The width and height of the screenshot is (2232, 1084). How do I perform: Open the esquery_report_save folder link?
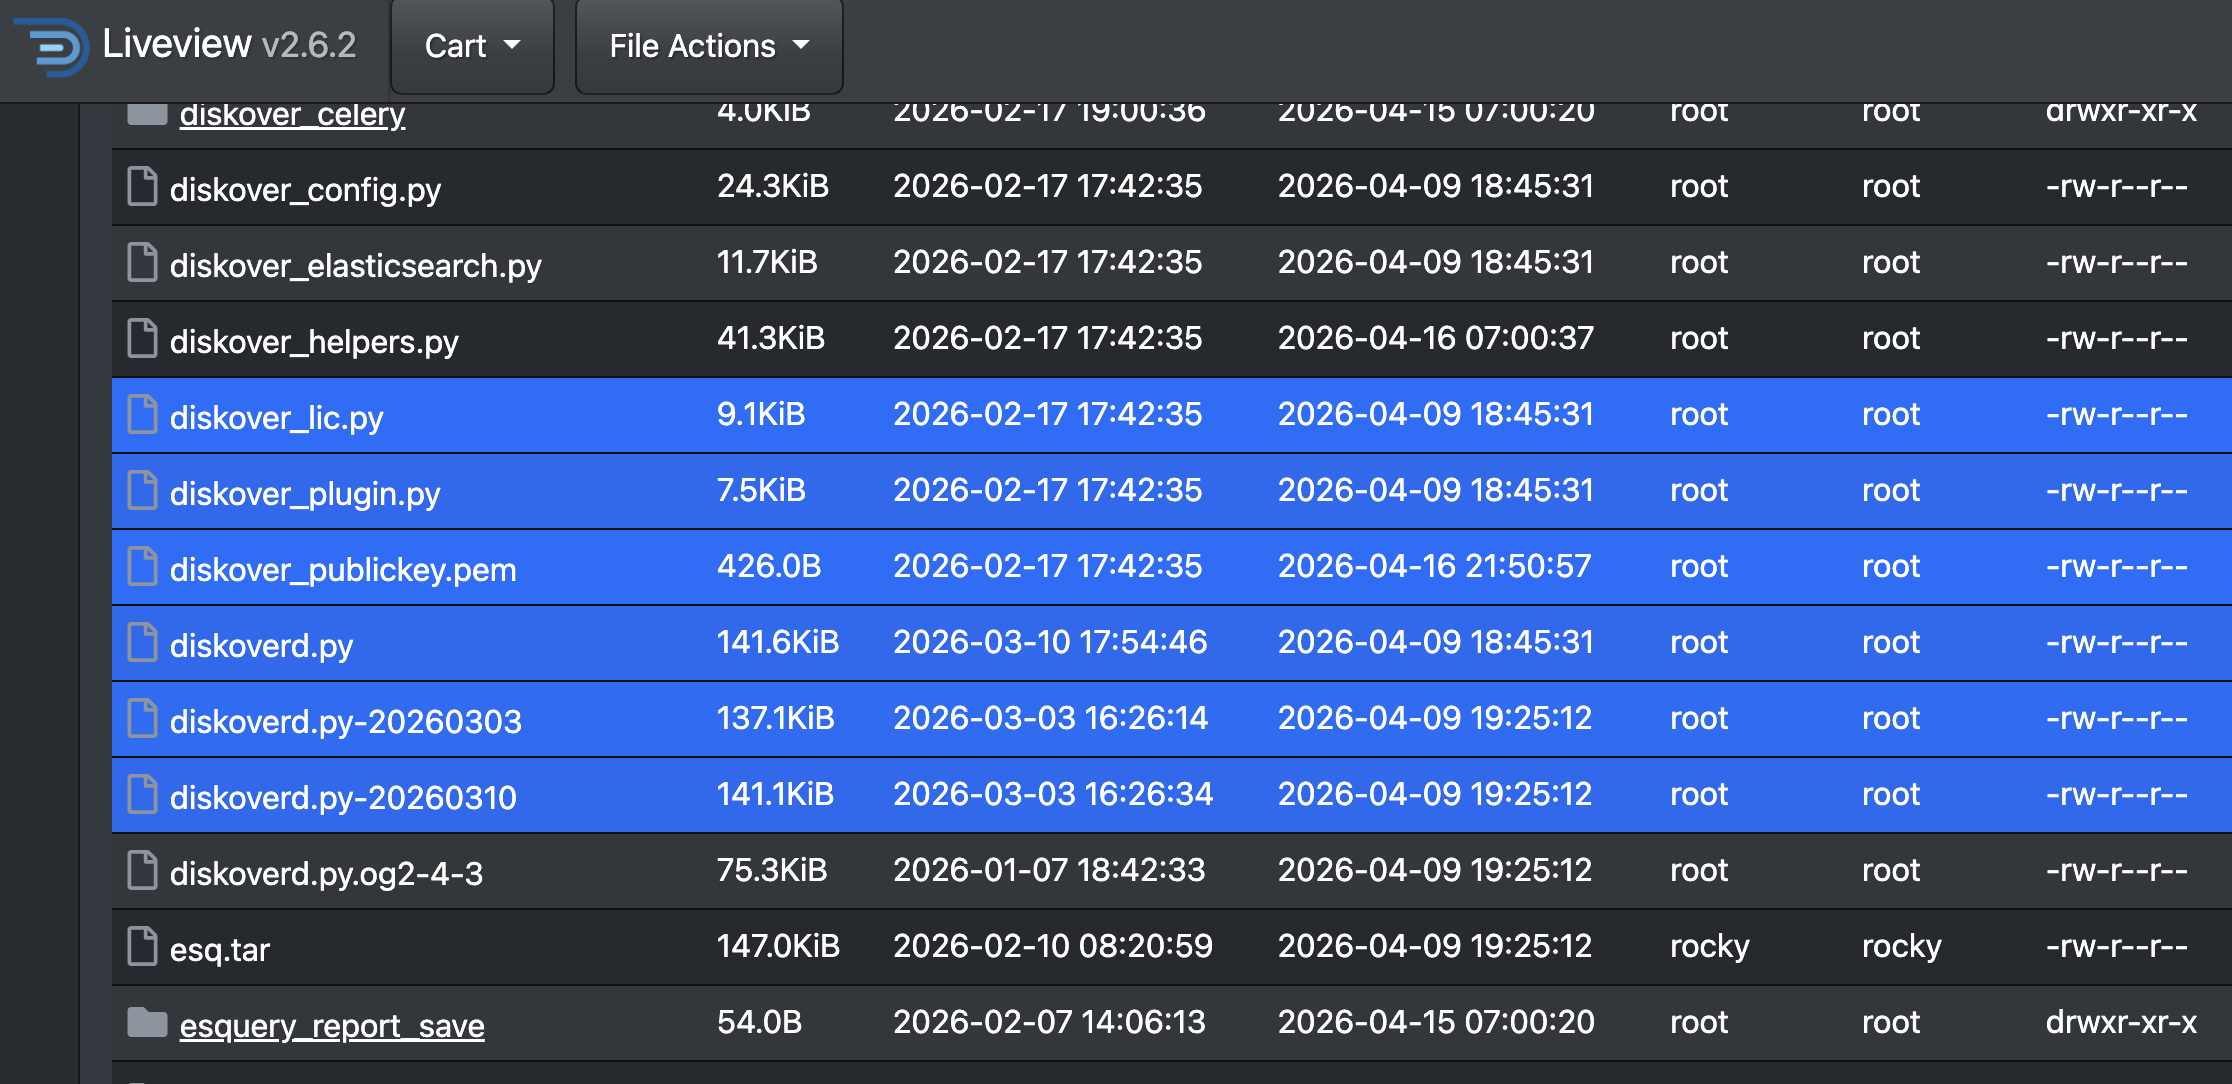tap(332, 1025)
